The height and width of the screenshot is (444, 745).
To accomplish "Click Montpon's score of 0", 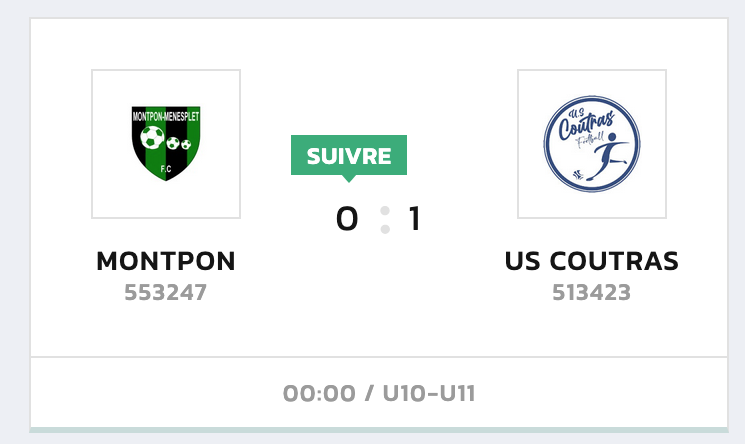I will [x=347, y=220].
